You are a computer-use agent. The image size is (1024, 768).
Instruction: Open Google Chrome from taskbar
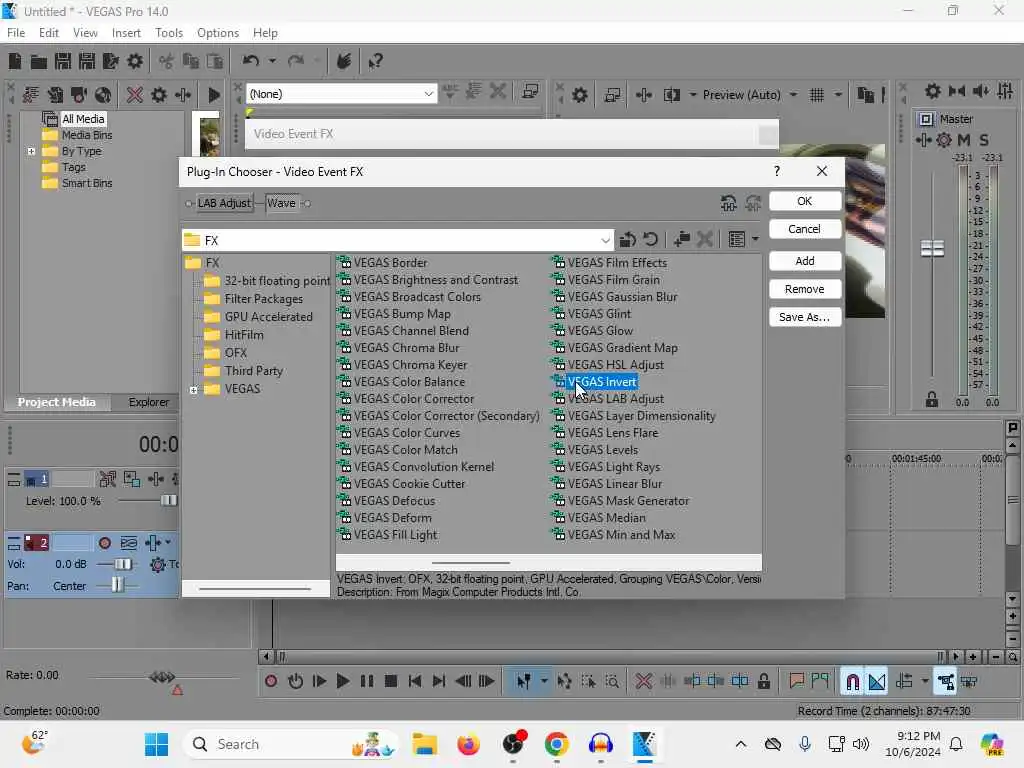556,744
